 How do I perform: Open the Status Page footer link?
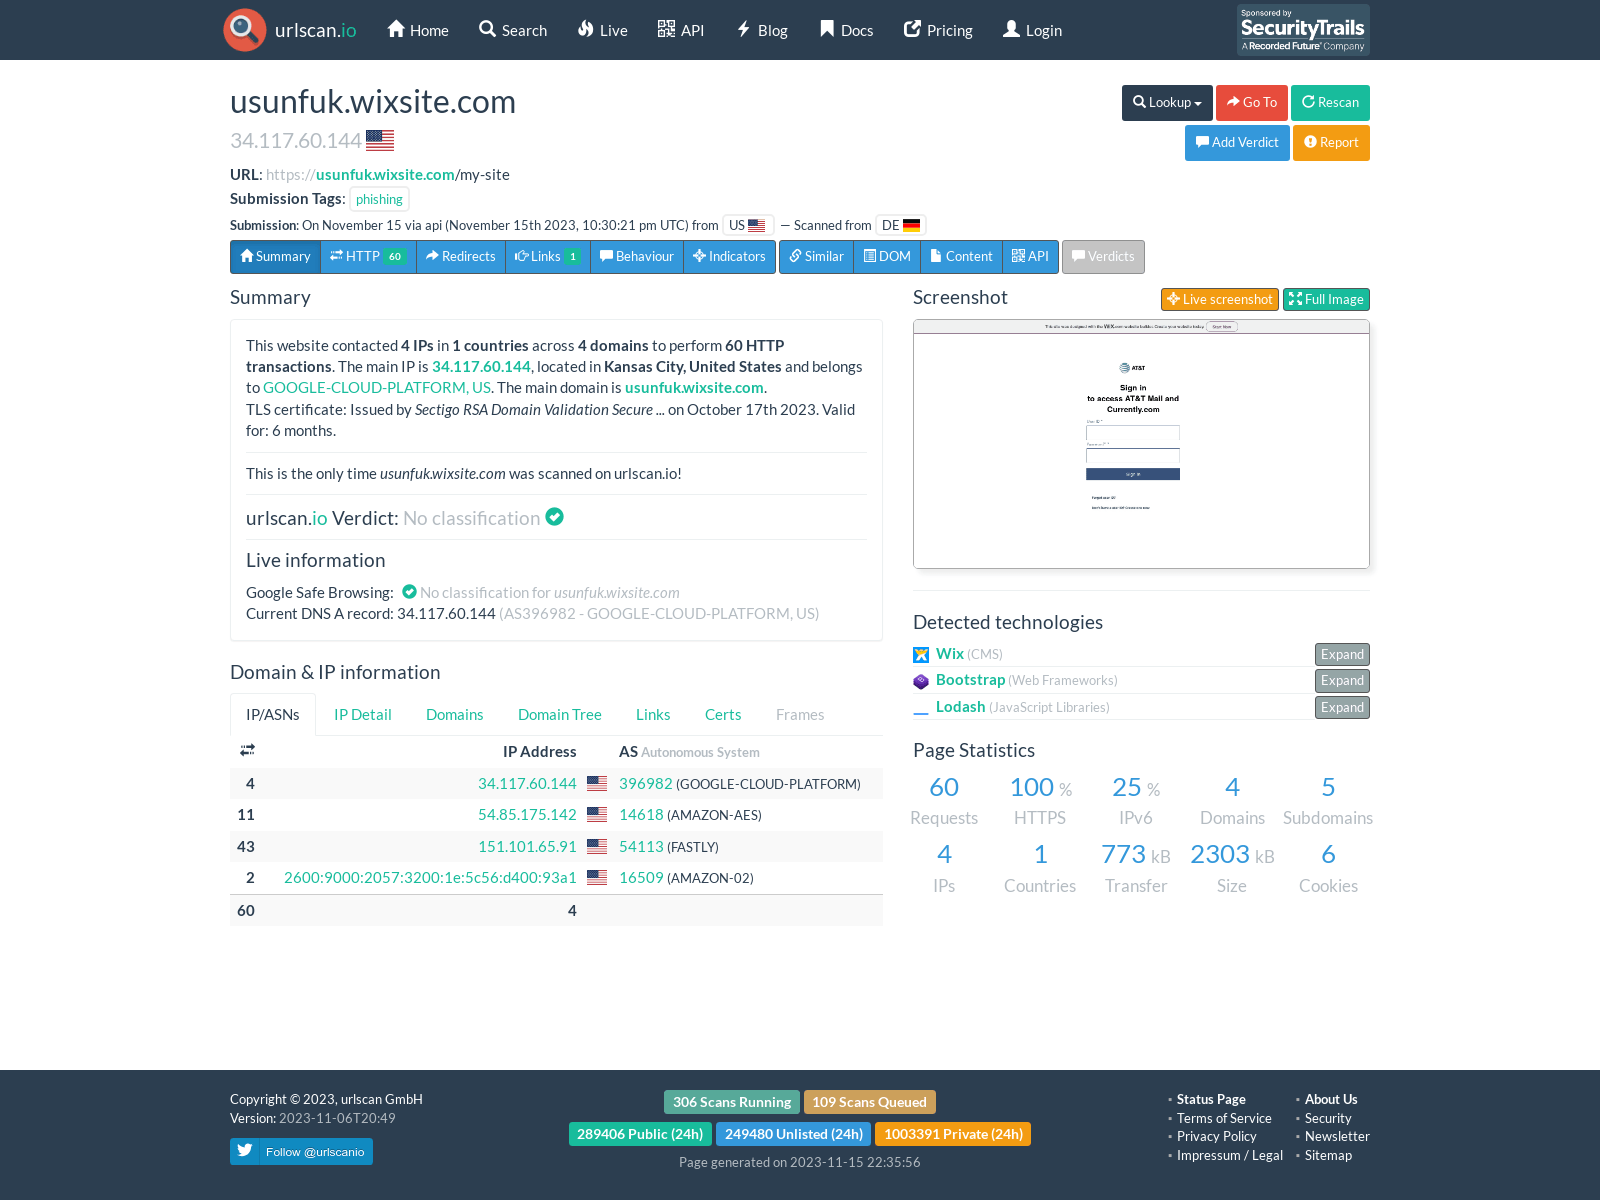[1211, 1099]
